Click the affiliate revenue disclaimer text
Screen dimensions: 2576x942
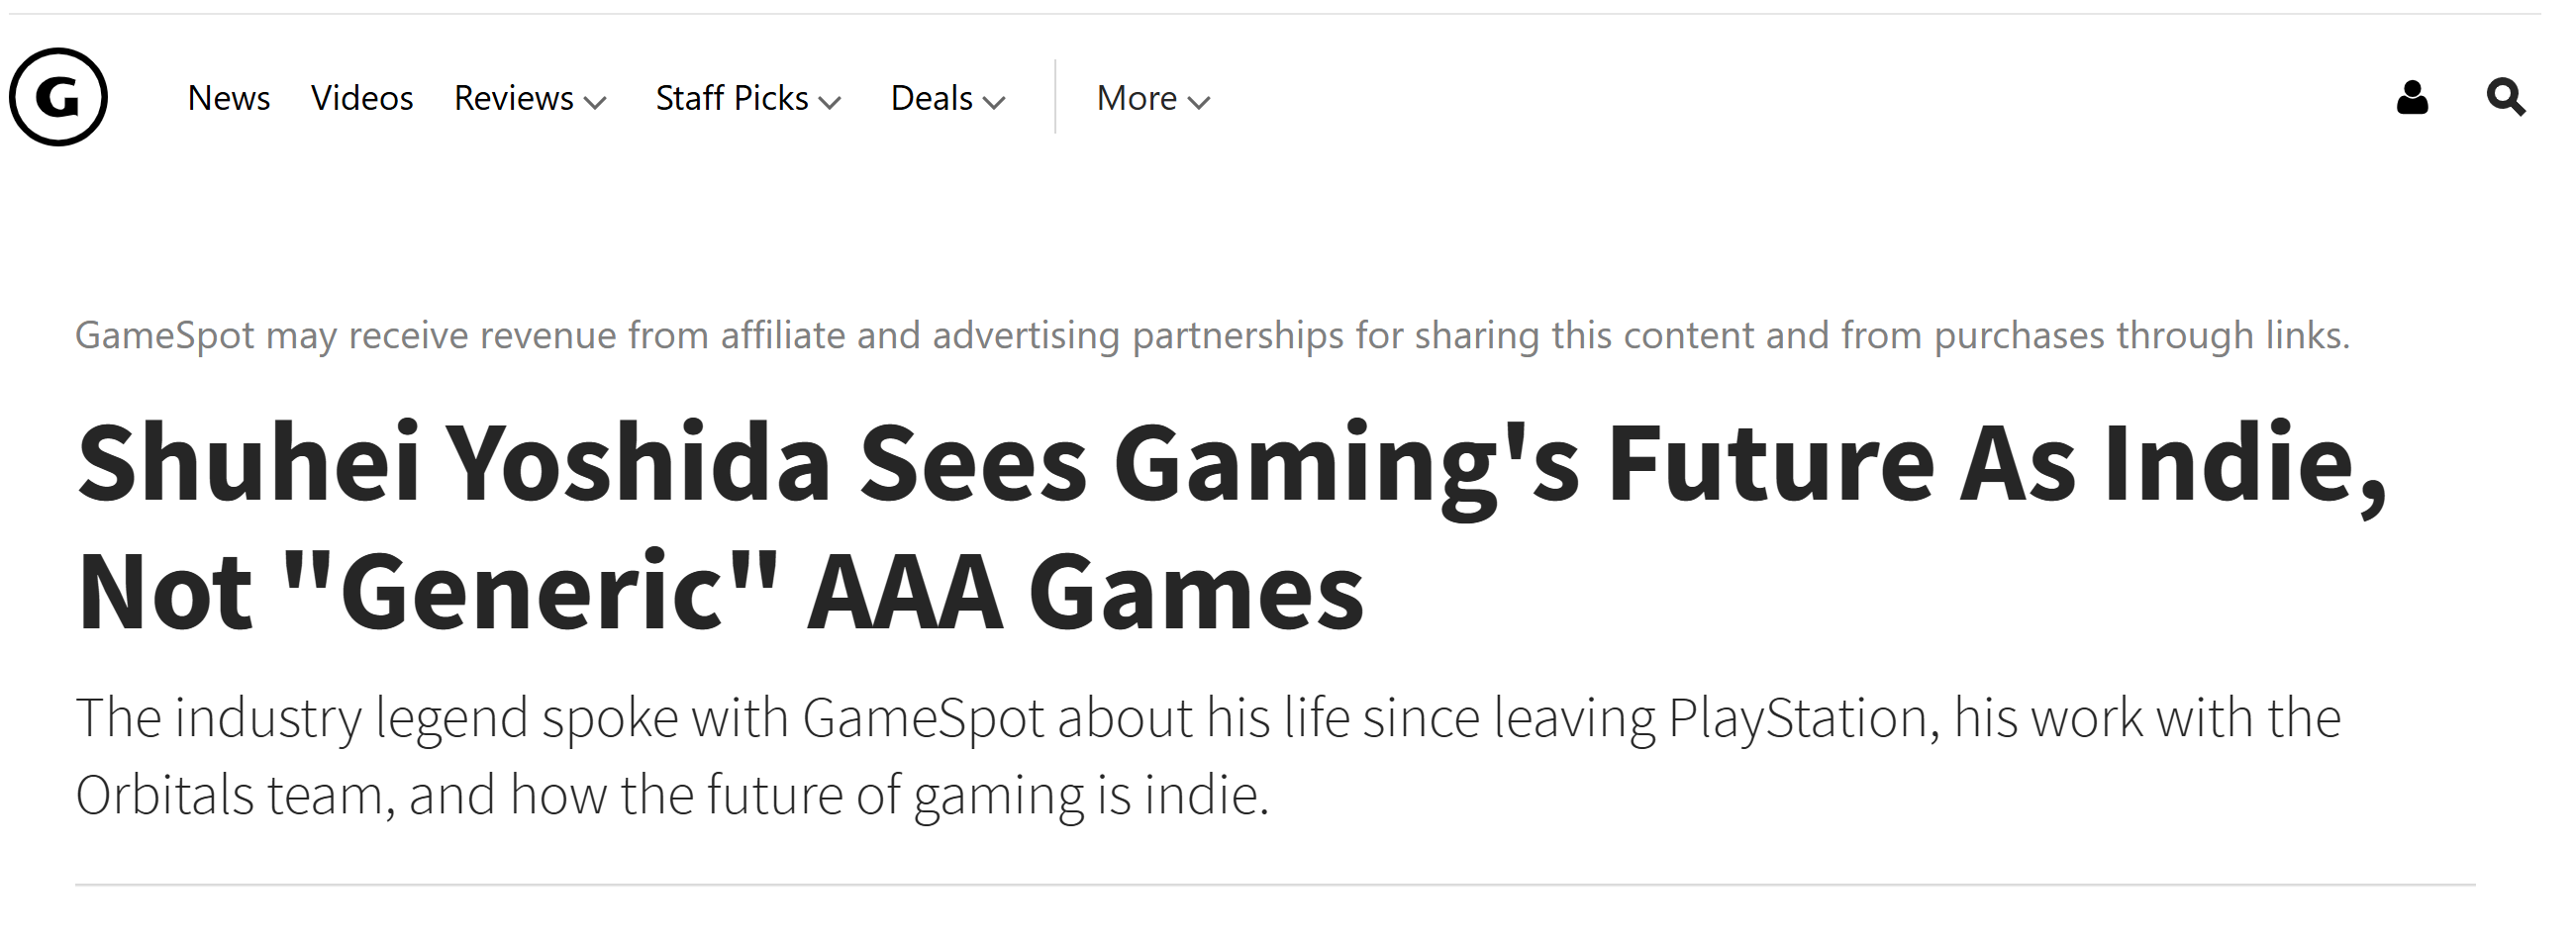(x=1212, y=335)
